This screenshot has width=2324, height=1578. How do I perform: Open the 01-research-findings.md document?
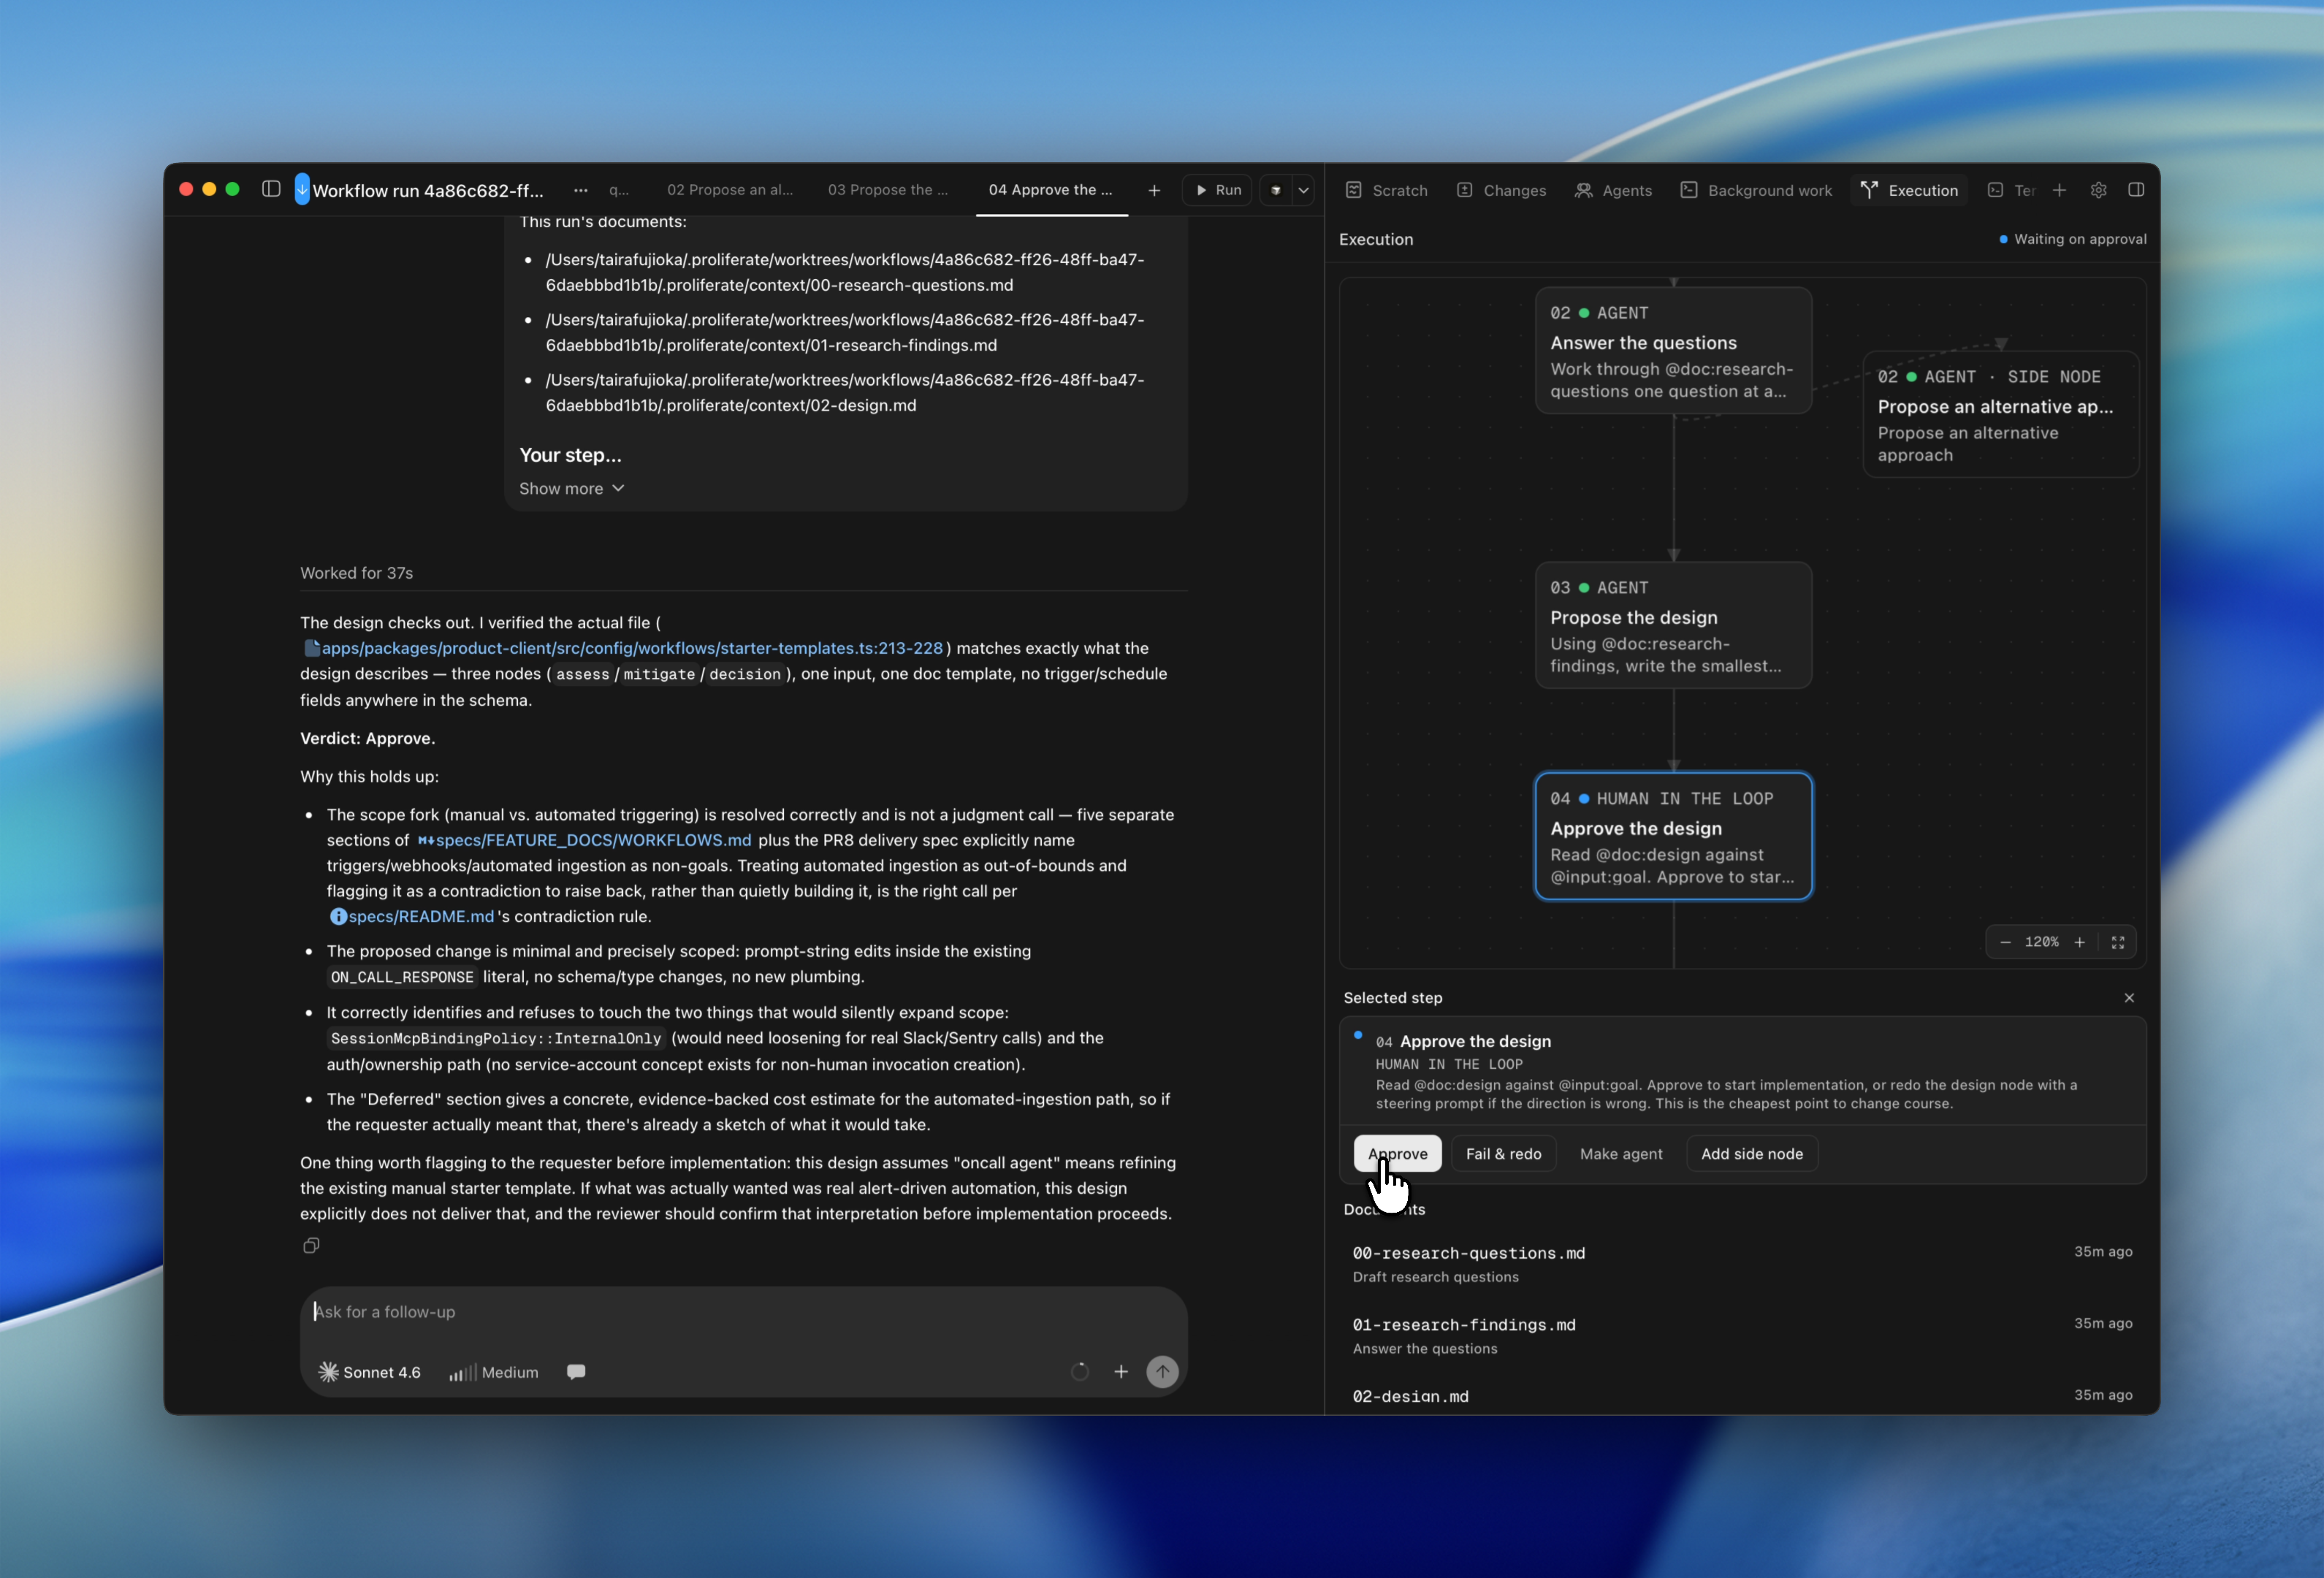click(1742, 1336)
